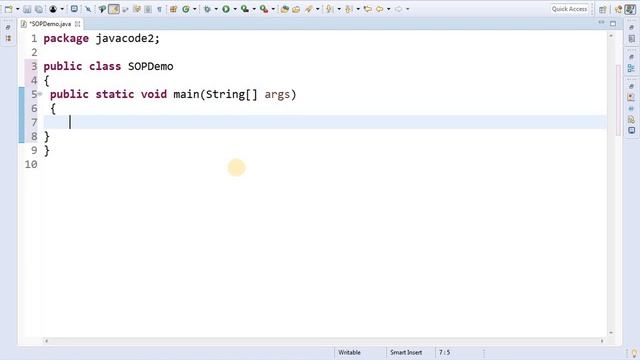The image size is (640, 360).
Task: Minimize the editor area
Action: 602,23
